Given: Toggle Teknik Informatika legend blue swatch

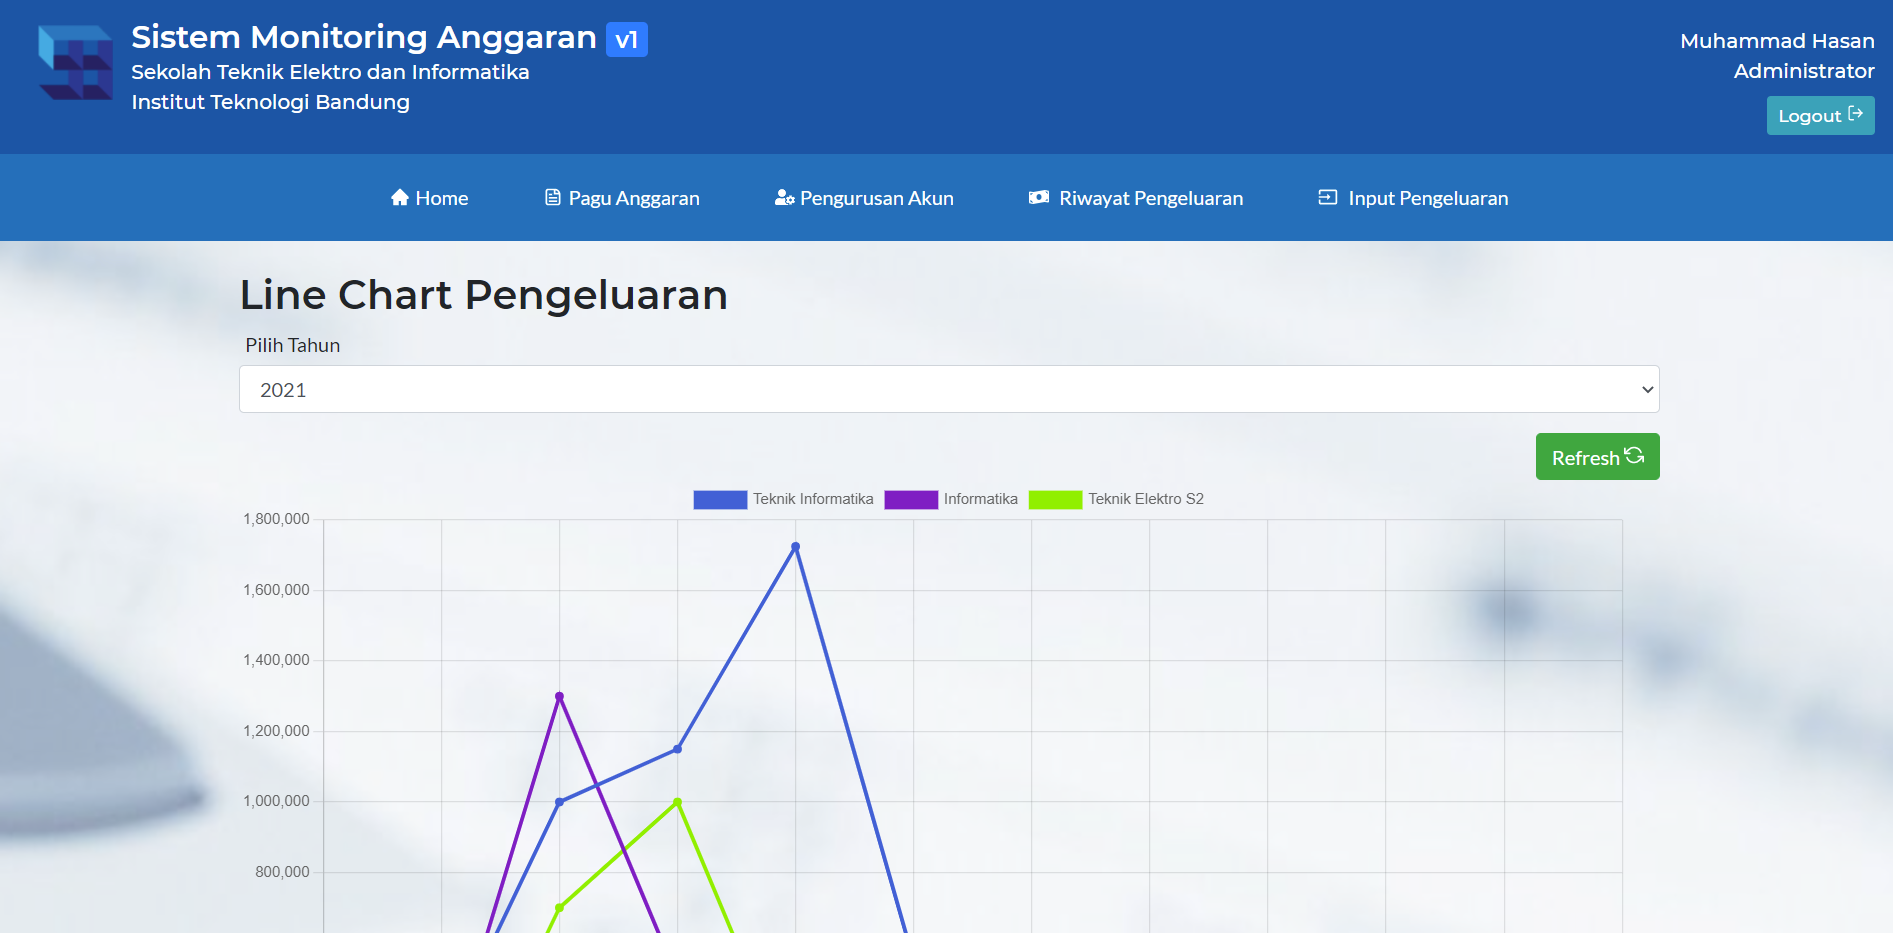Looking at the screenshot, I should (720, 499).
